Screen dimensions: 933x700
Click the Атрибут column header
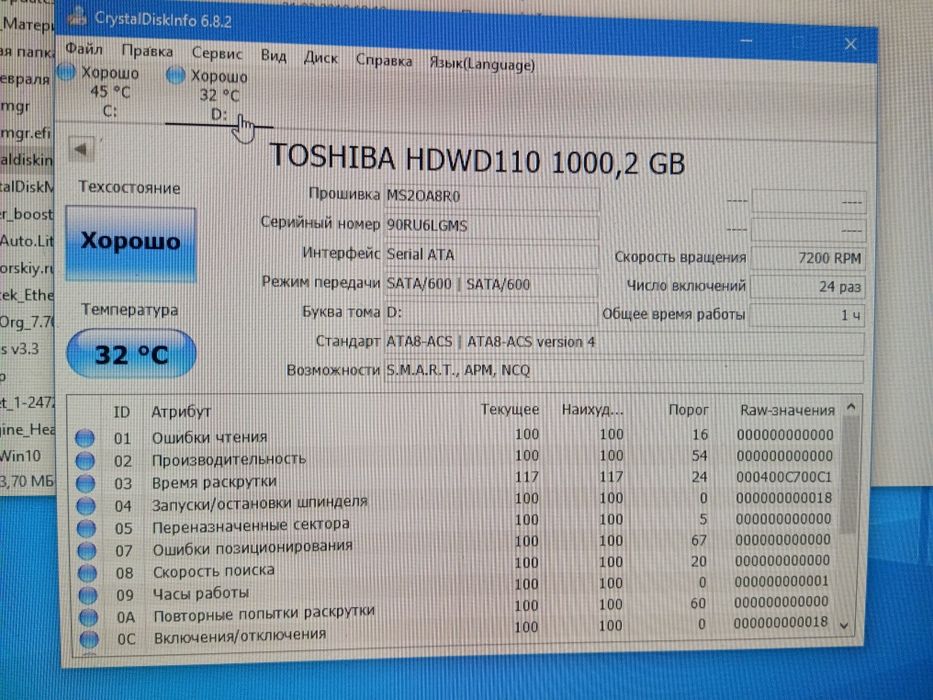pyautogui.click(x=181, y=412)
